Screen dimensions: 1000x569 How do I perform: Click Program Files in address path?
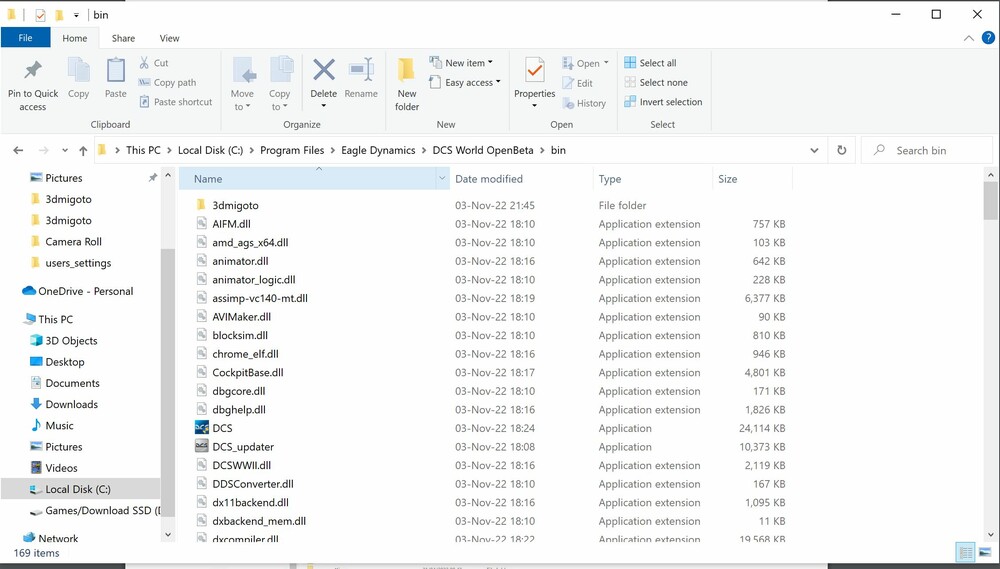(x=292, y=151)
